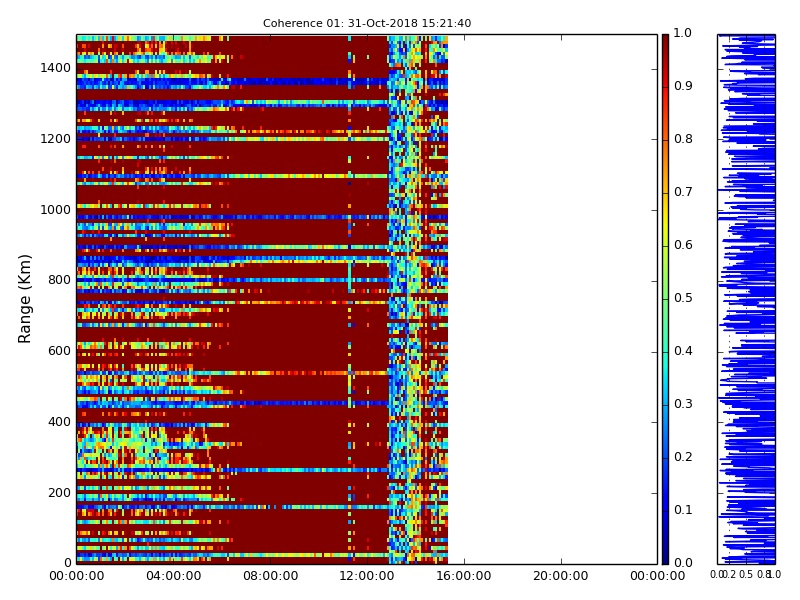800x600 pixels.
Task: Click the 'Range (Km)' axis label
Action: [24, 299]
